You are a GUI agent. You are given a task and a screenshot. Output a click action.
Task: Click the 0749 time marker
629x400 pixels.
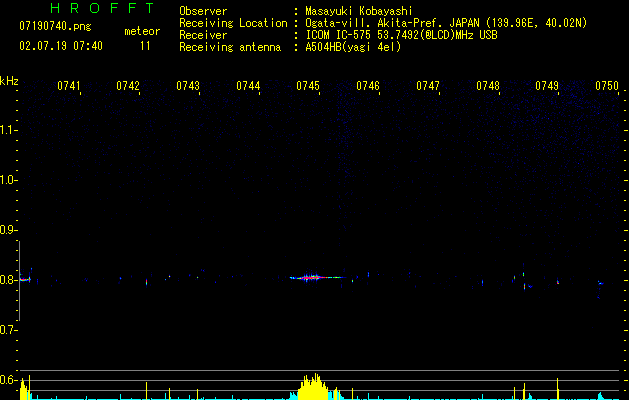547,86
